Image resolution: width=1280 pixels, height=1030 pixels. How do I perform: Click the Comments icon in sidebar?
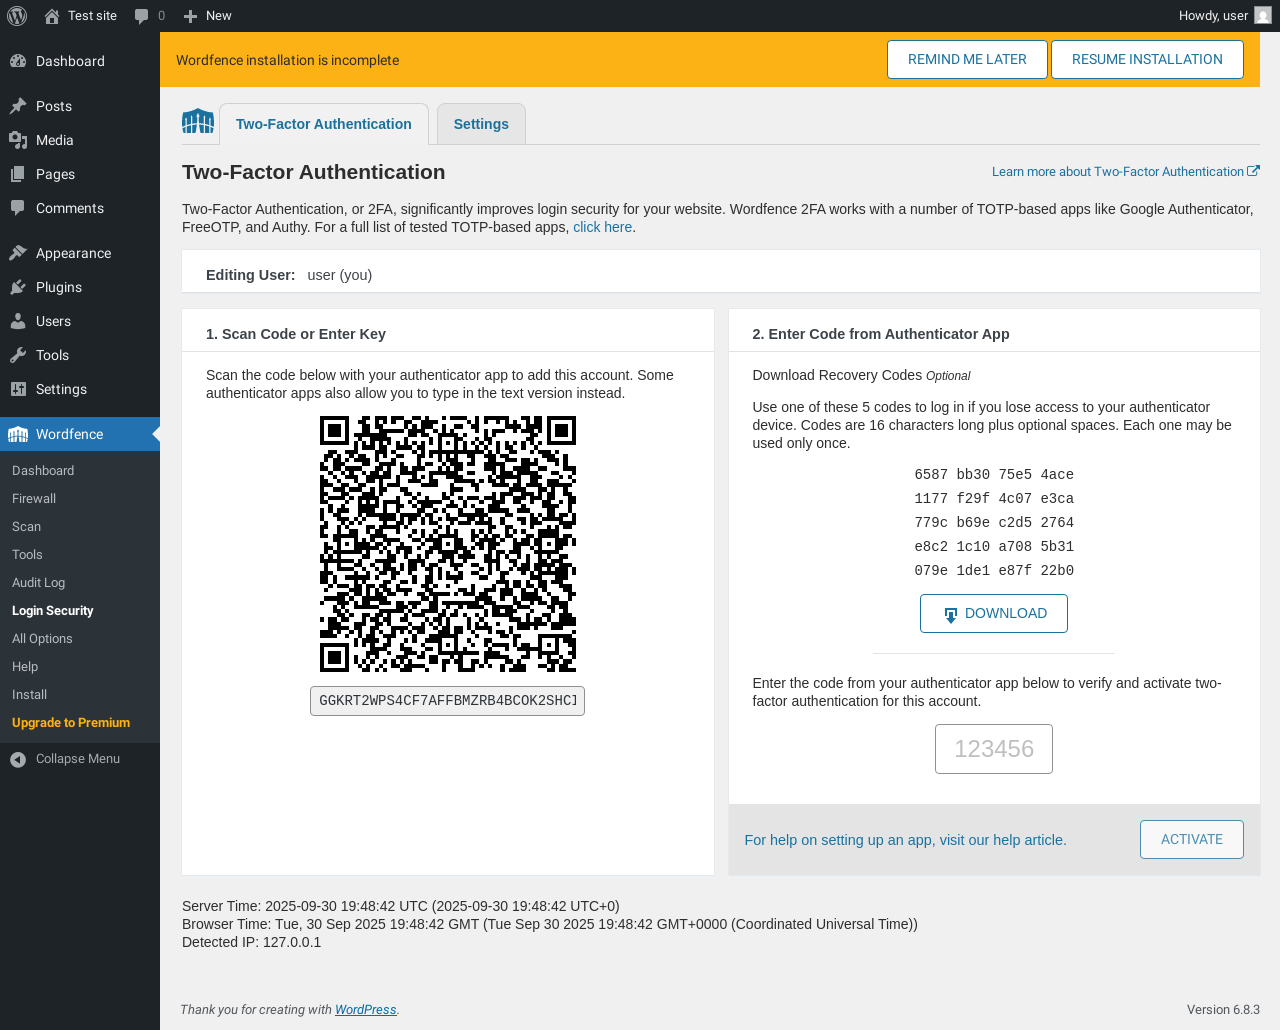click(18, 208)
